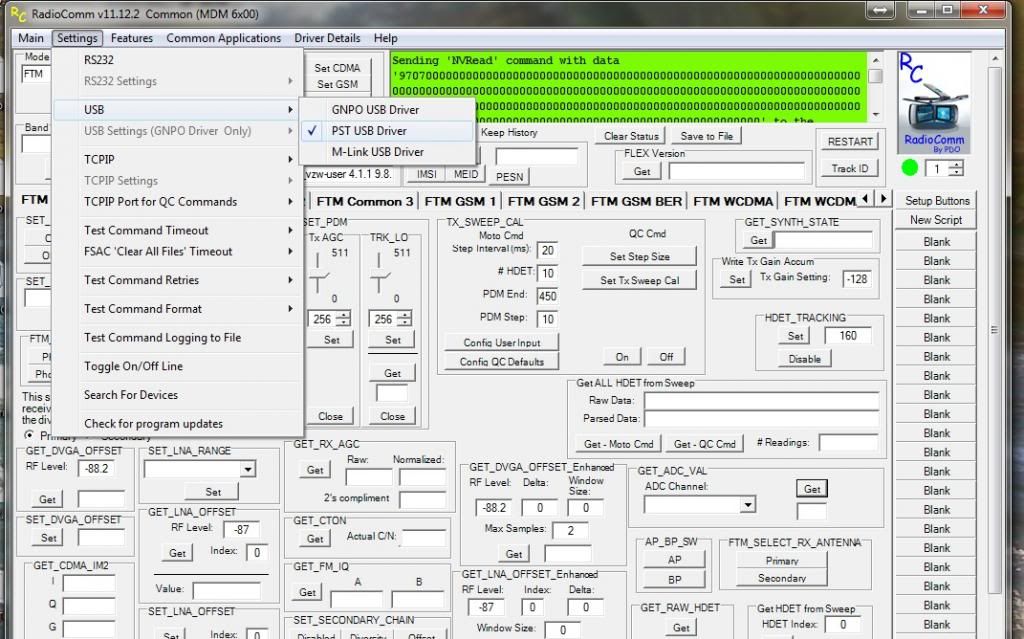This screenshot has width=1024, height=639.
Task: Click the HDET_TRACKING Disable button
Action: (x=805, y=359)
